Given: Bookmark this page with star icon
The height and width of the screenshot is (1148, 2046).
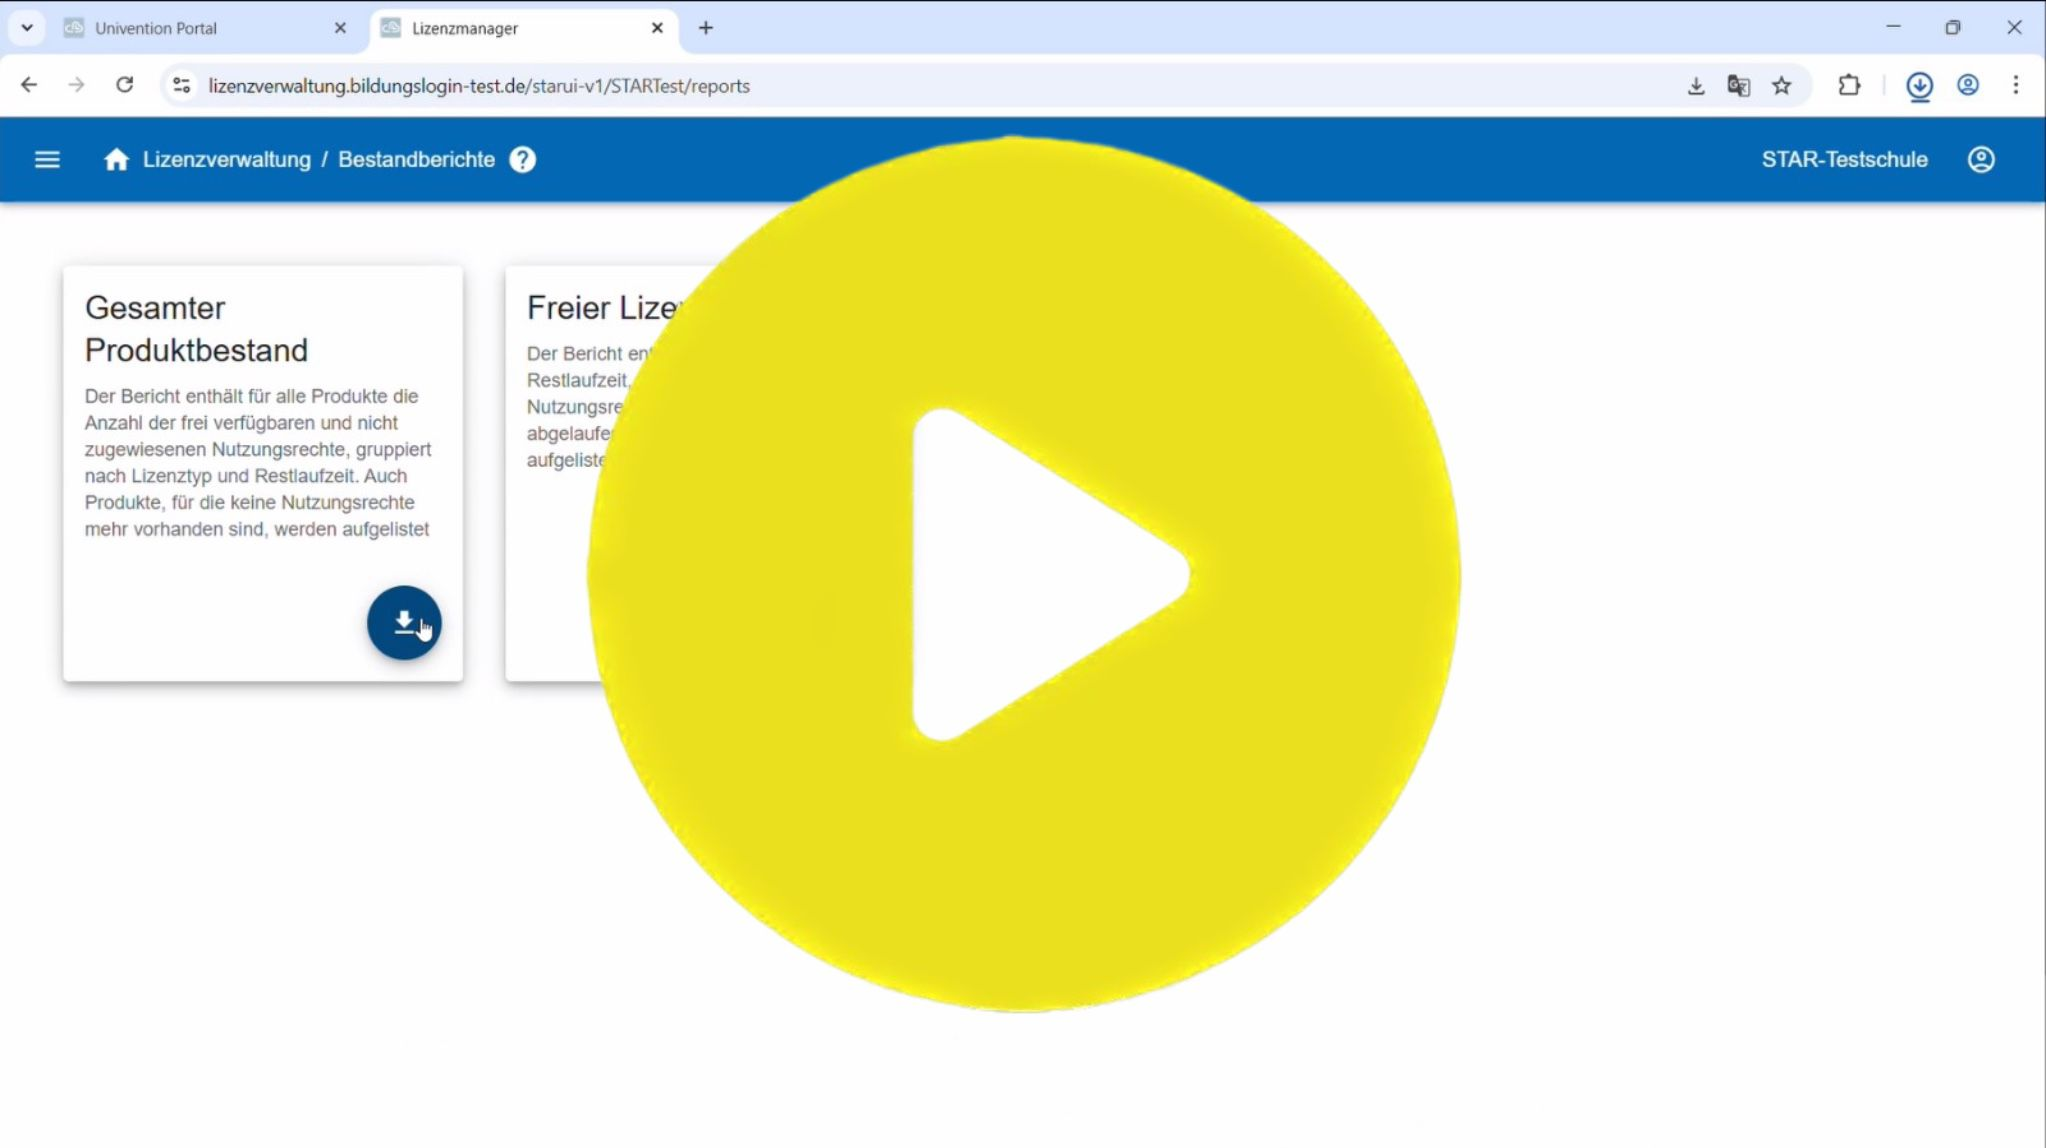Looking at the screenshot, I should [1781, 86].
